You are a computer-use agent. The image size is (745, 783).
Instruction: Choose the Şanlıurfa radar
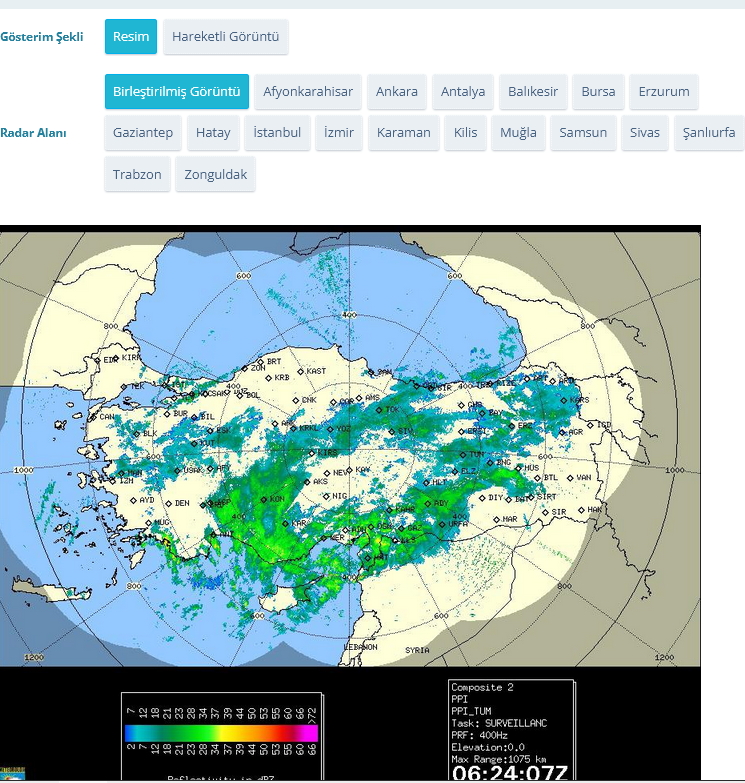709,132
